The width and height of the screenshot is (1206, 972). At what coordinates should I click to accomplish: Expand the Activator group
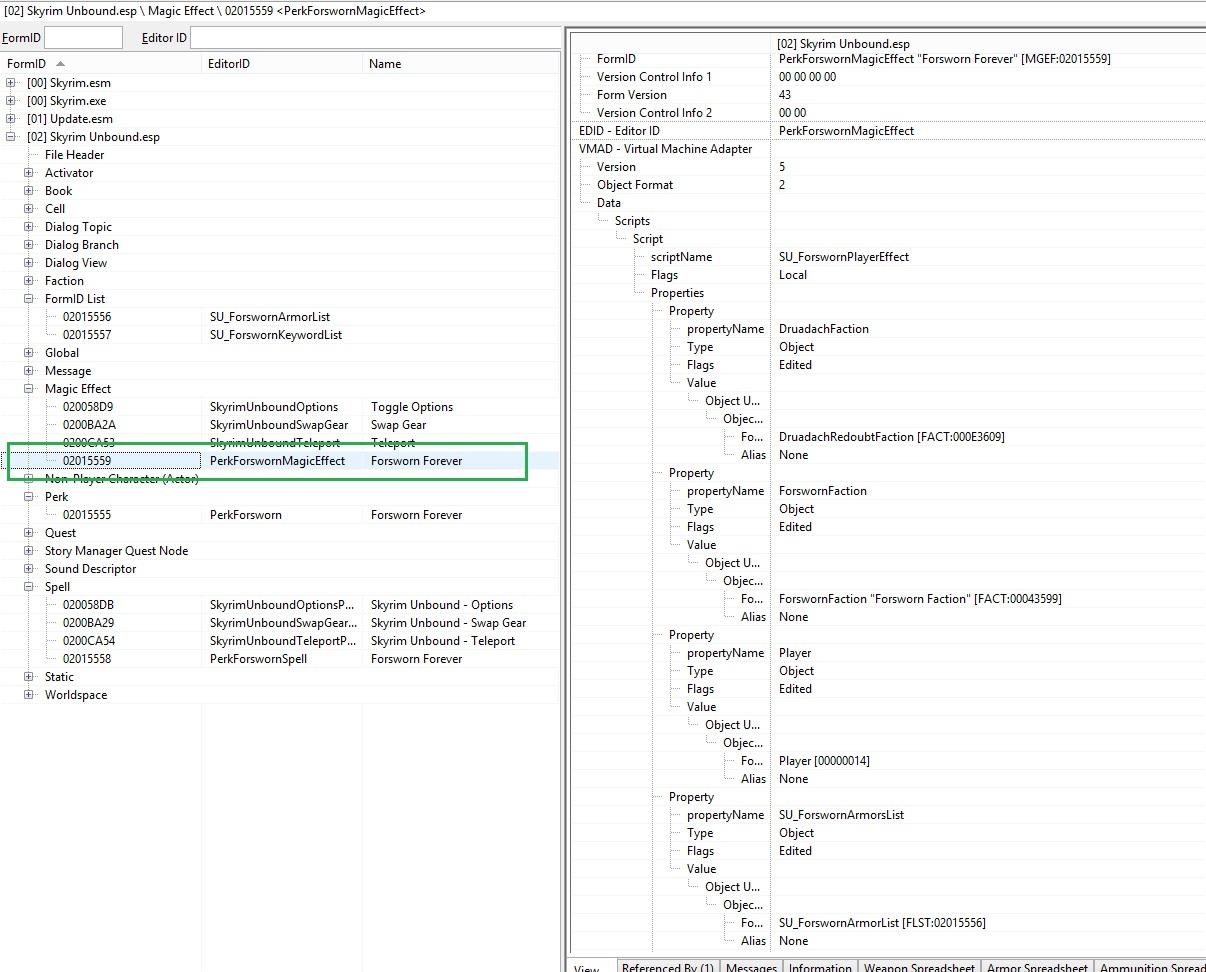(29, 173)
